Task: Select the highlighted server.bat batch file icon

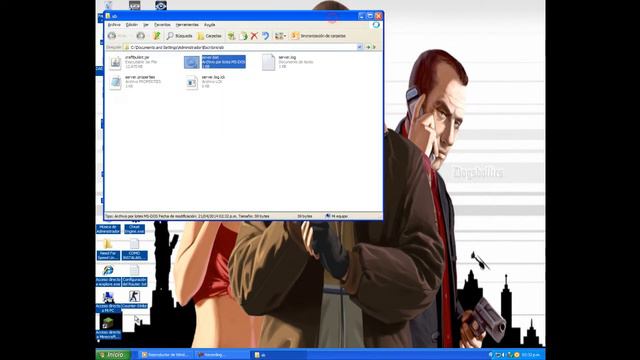Action: pyautogui.click(x=192, y=62)
